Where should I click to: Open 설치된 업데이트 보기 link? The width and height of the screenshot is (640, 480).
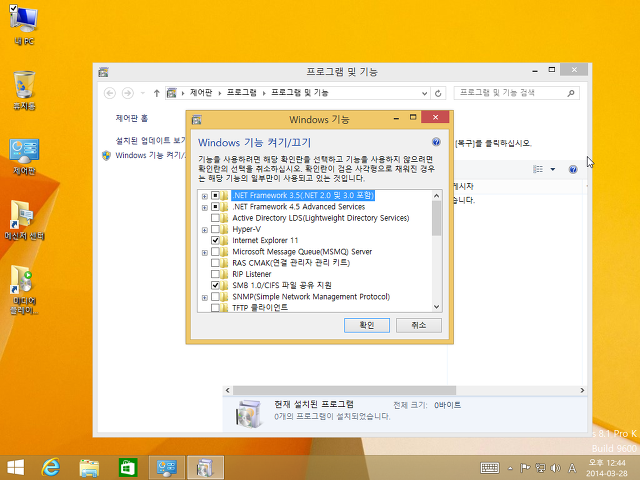150,140
